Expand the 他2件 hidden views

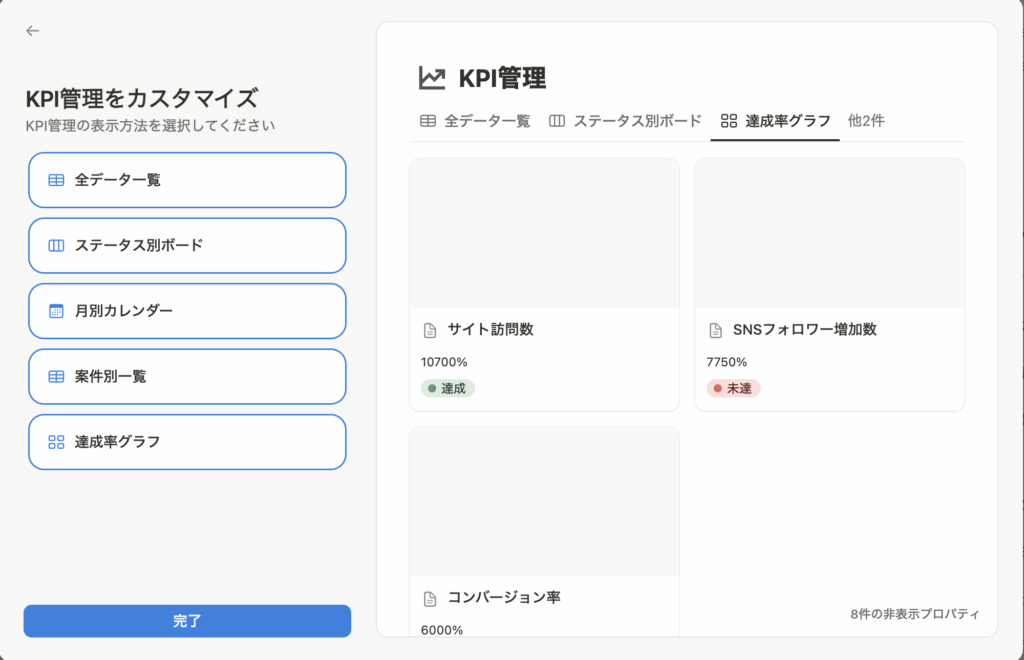(x=866, y=121)
